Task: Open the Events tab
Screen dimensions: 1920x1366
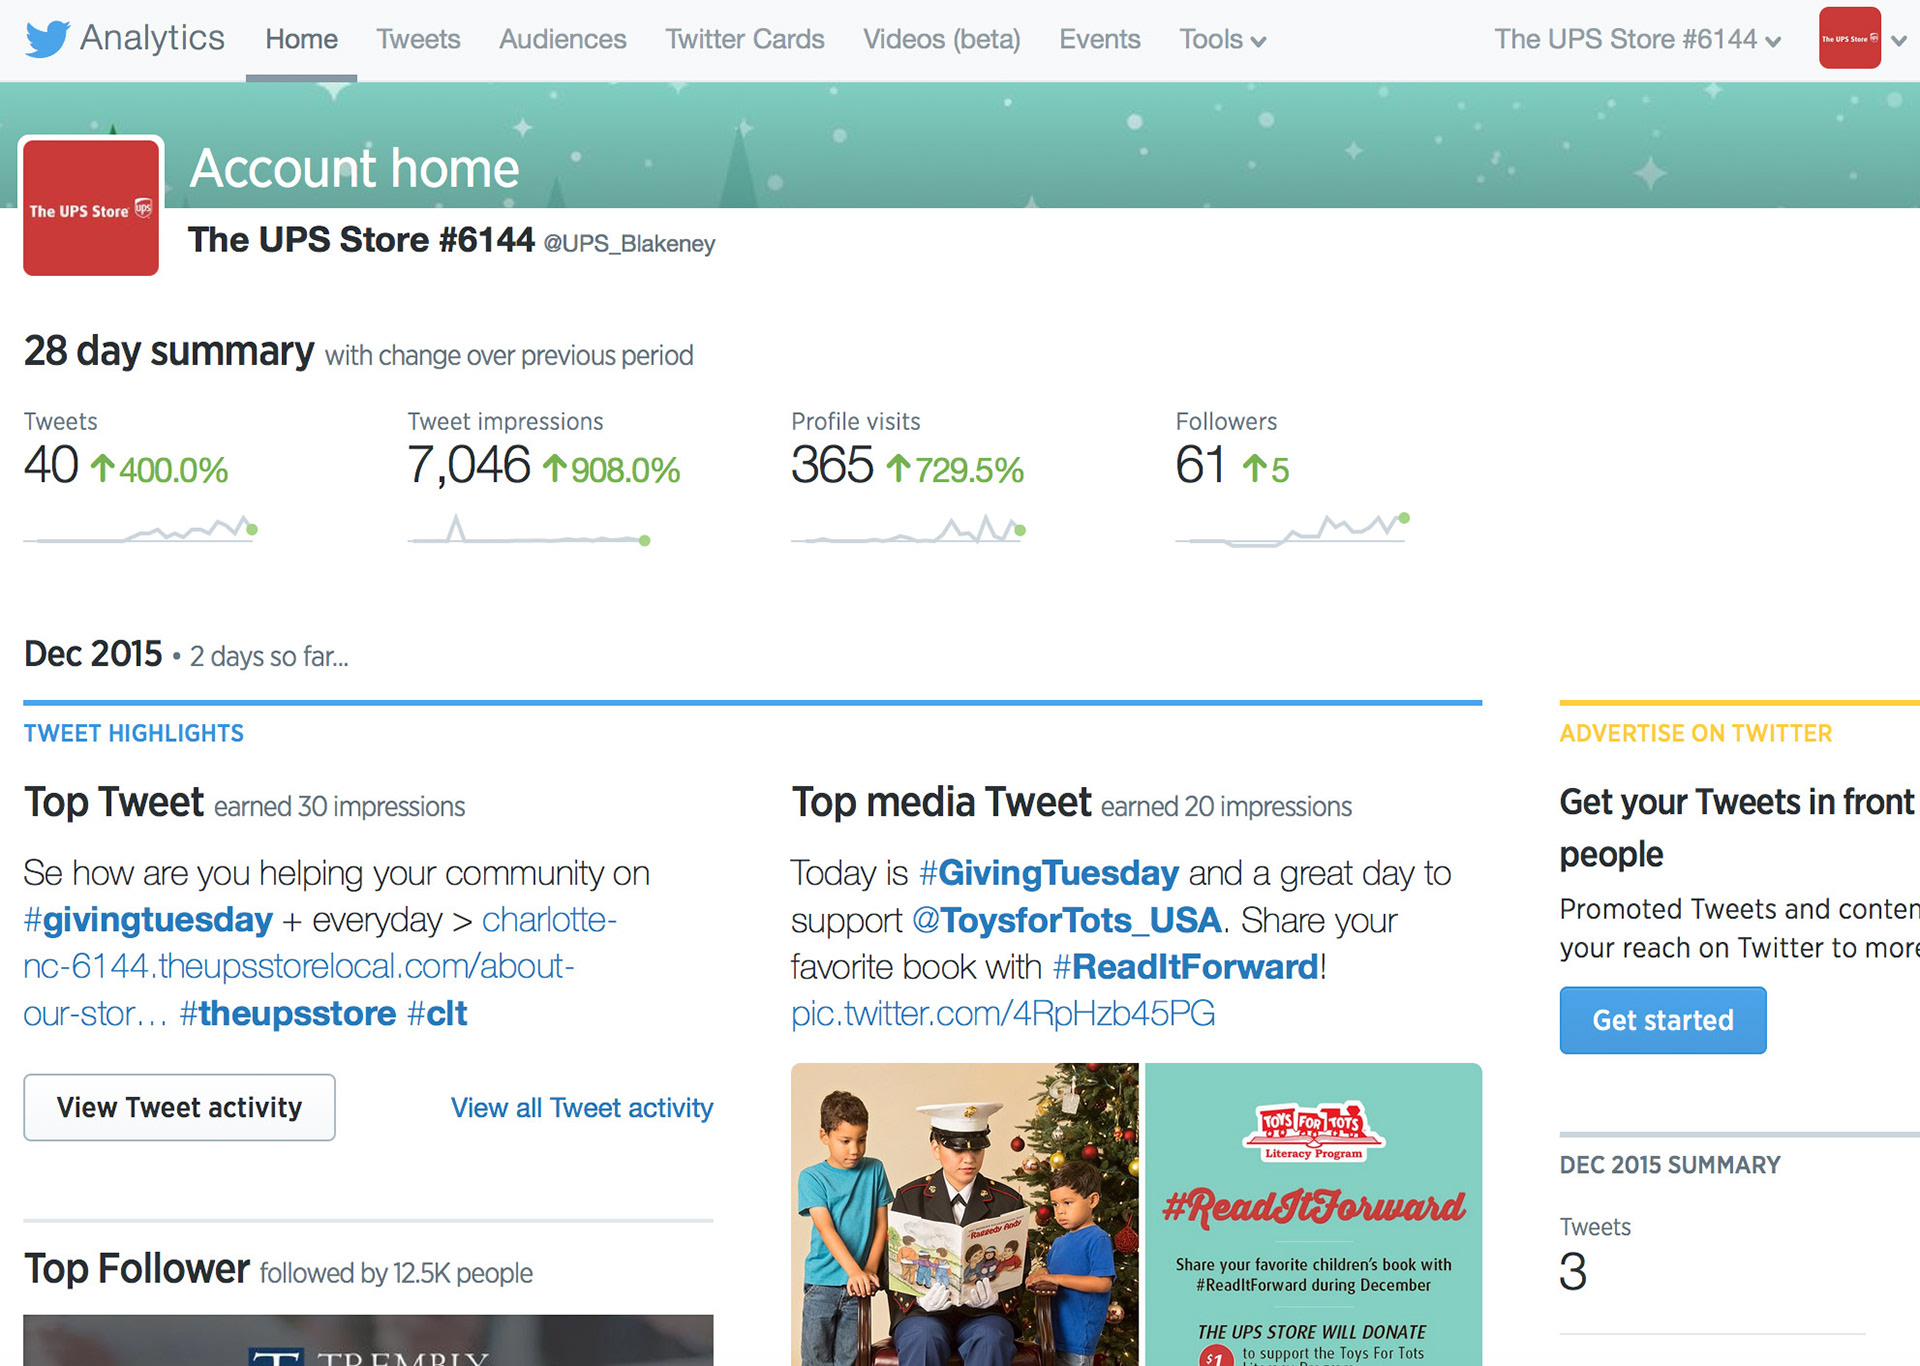Action: tap(1099, 39)
